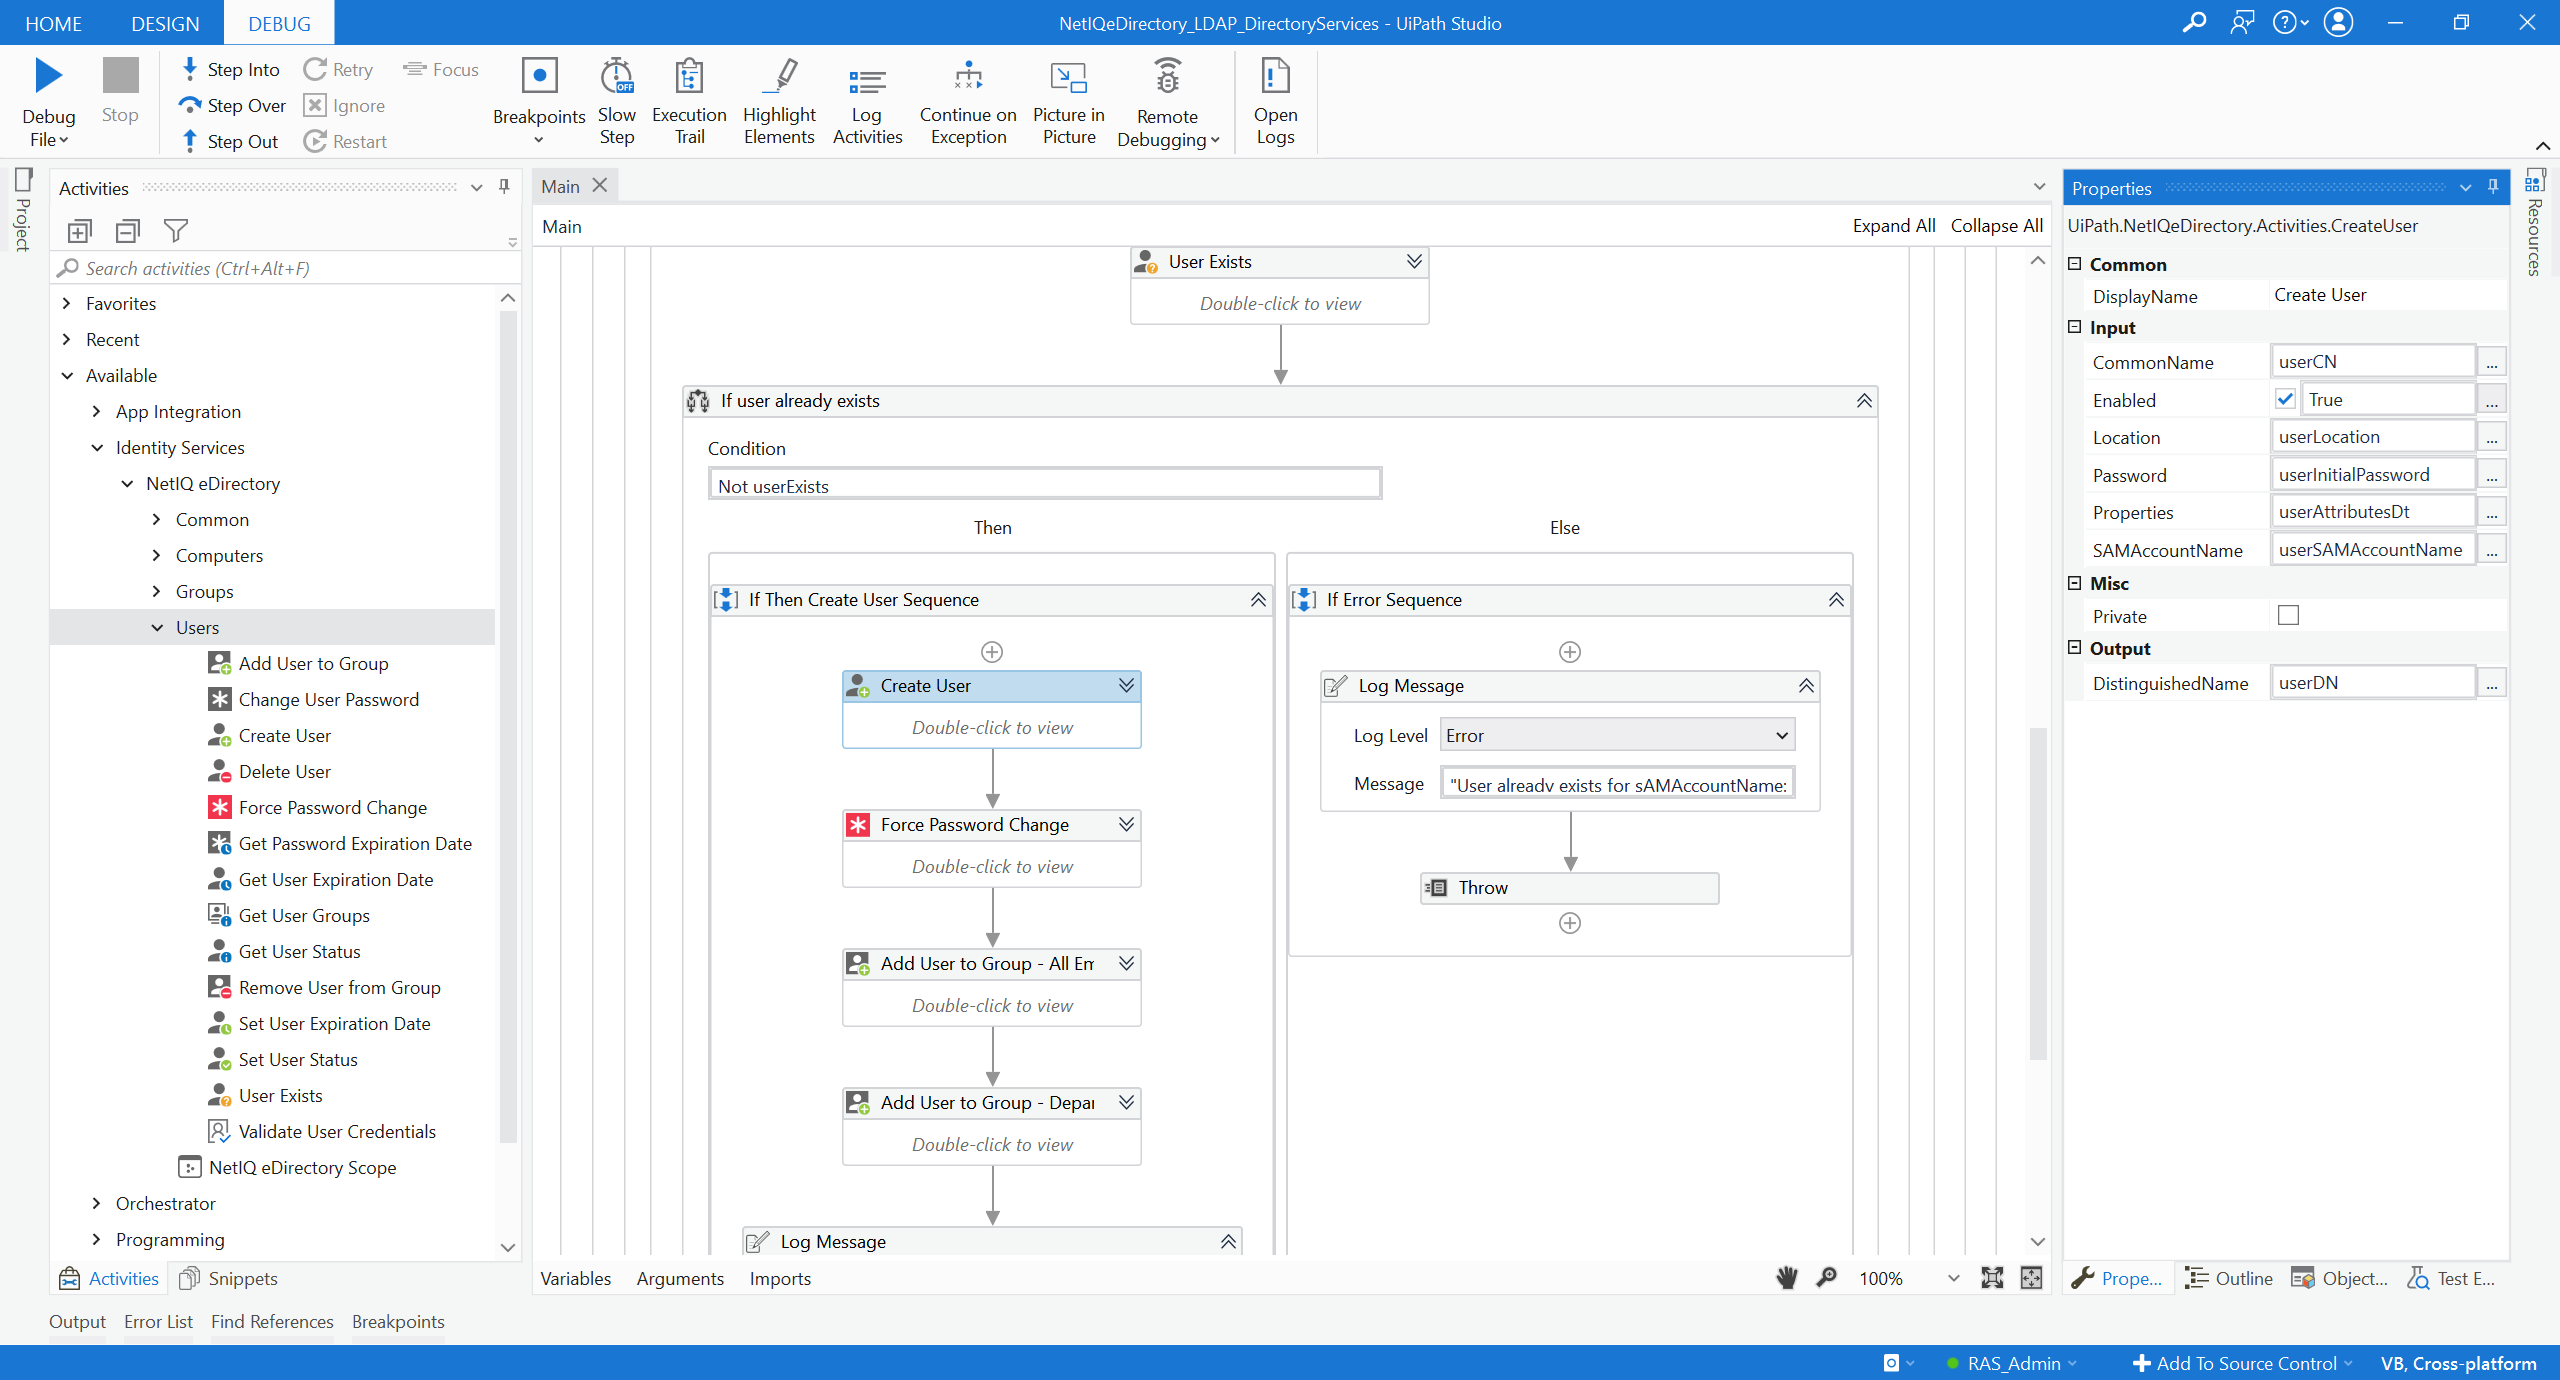
Task: Toggle the Private checkbox in Properties
Action: pos(2288,615)
